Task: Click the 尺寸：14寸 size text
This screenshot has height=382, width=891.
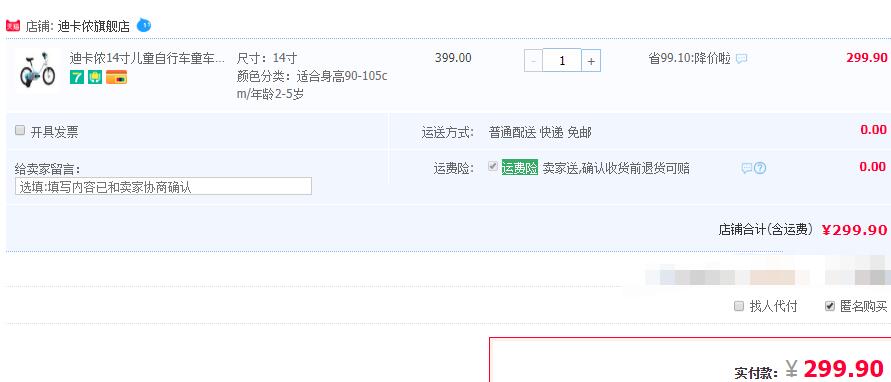Action: [x=267, y=58]
